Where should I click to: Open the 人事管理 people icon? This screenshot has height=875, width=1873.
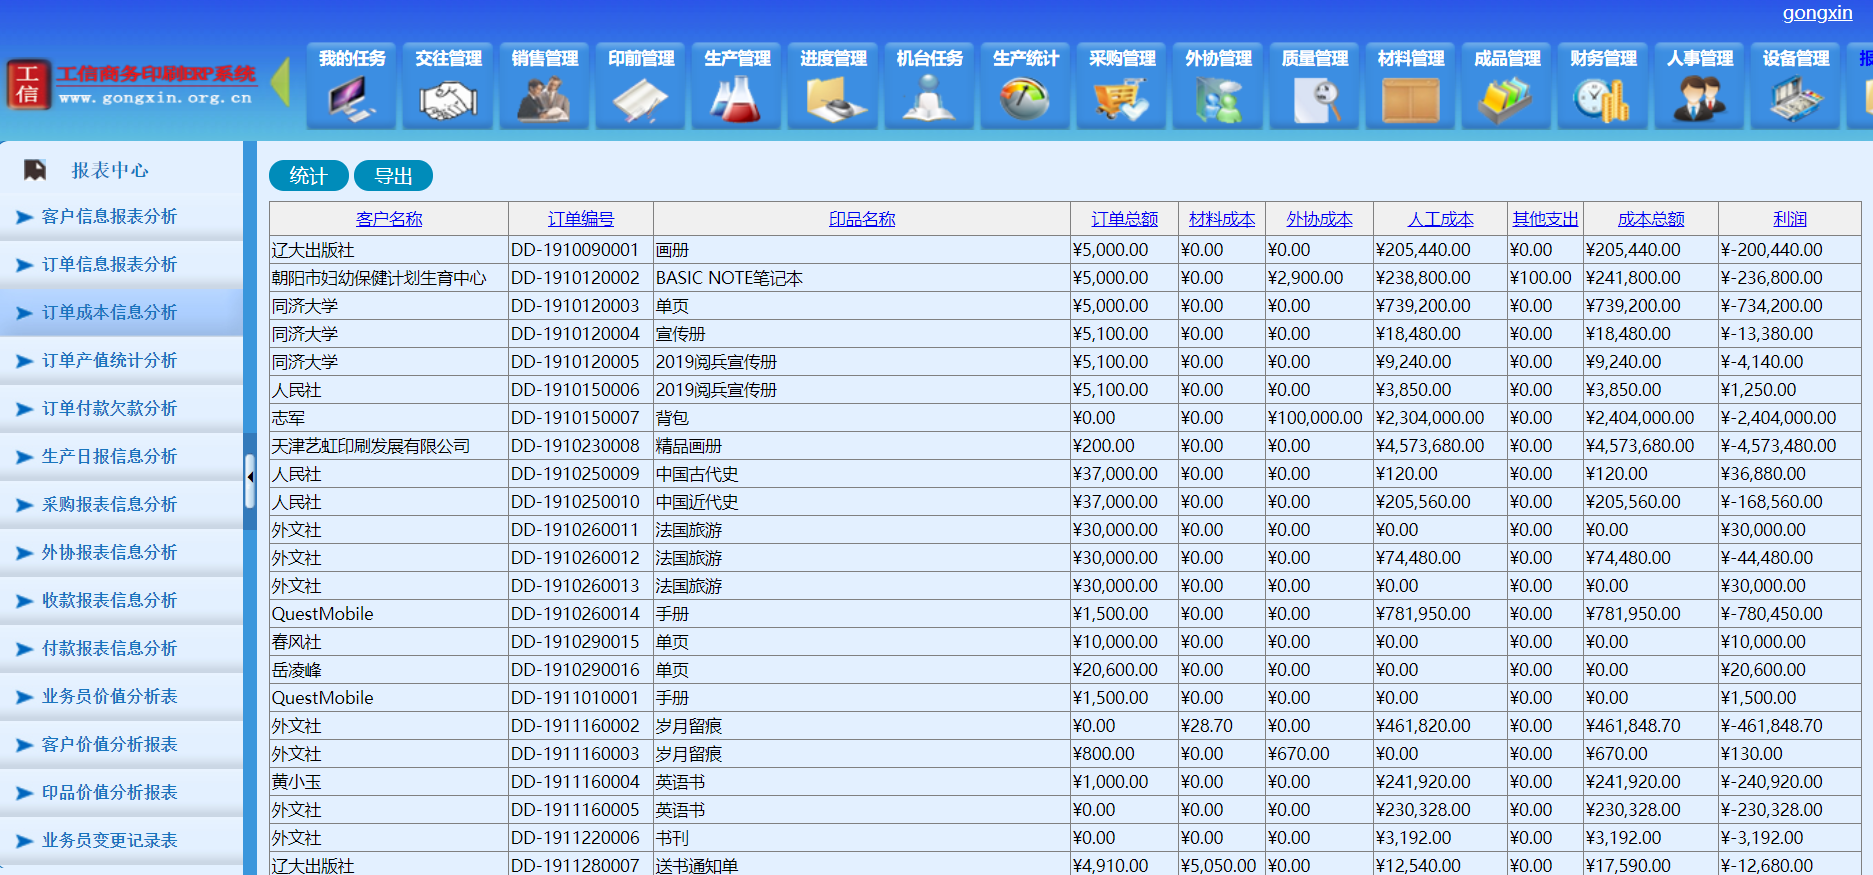(1699, 98)
